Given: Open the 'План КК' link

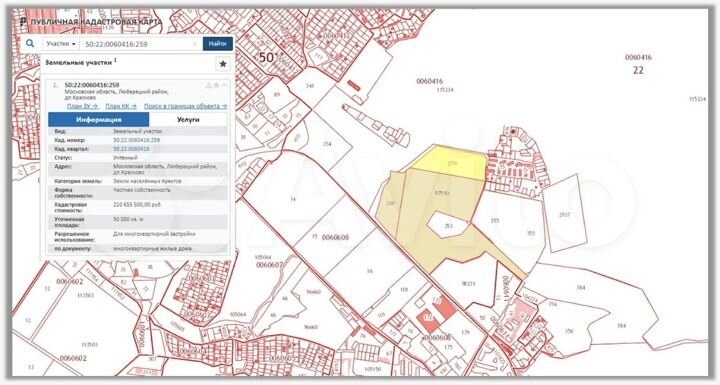Looking at the screenshot, I should point(121,106).
